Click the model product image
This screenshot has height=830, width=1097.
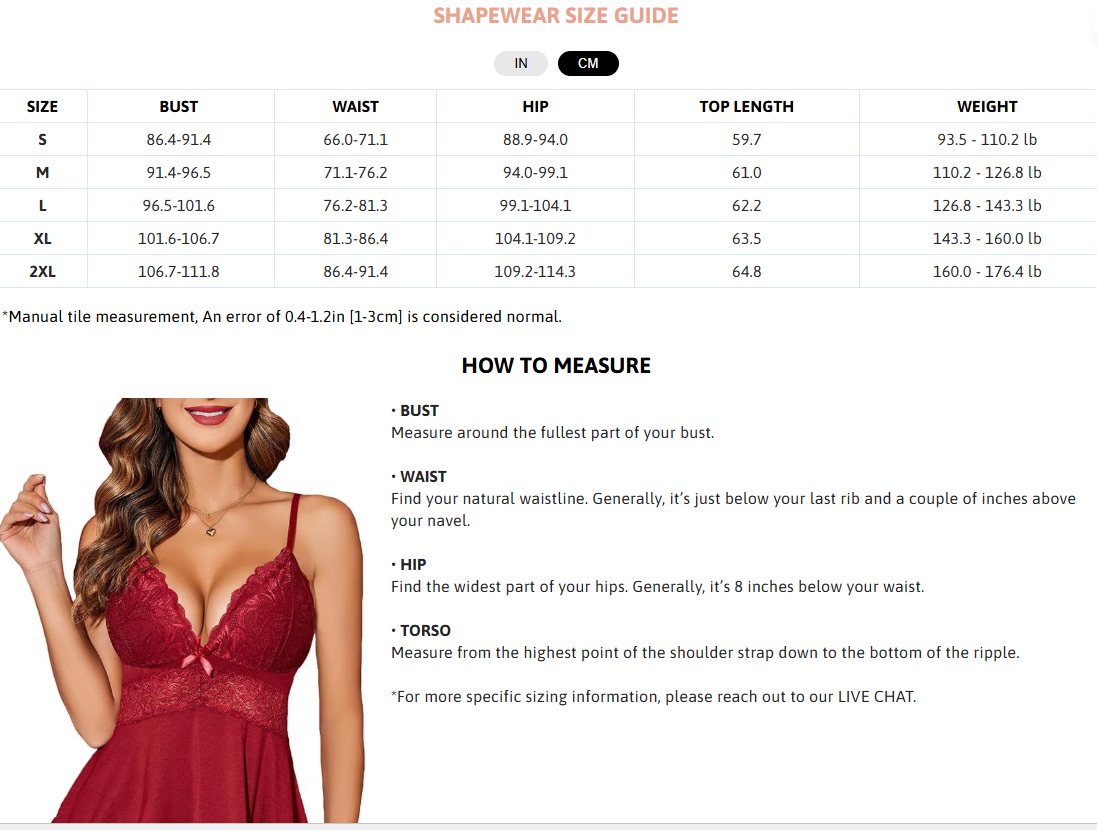[183, 610]
